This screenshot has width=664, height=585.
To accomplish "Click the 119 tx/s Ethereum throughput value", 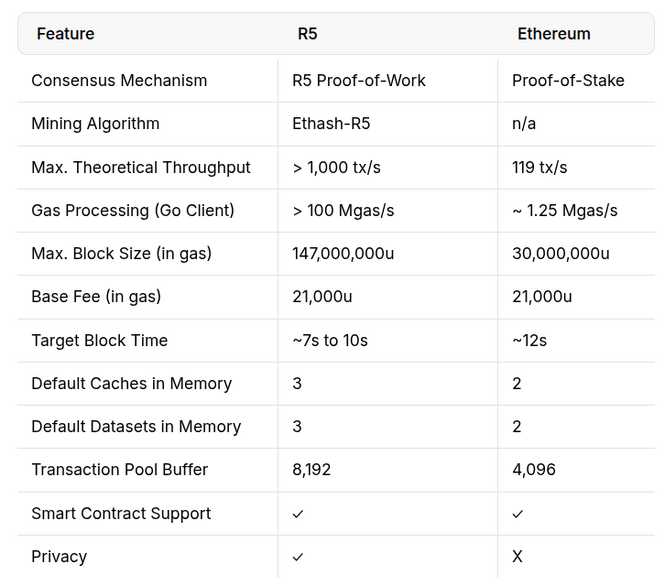I will [x=540, y=167].
